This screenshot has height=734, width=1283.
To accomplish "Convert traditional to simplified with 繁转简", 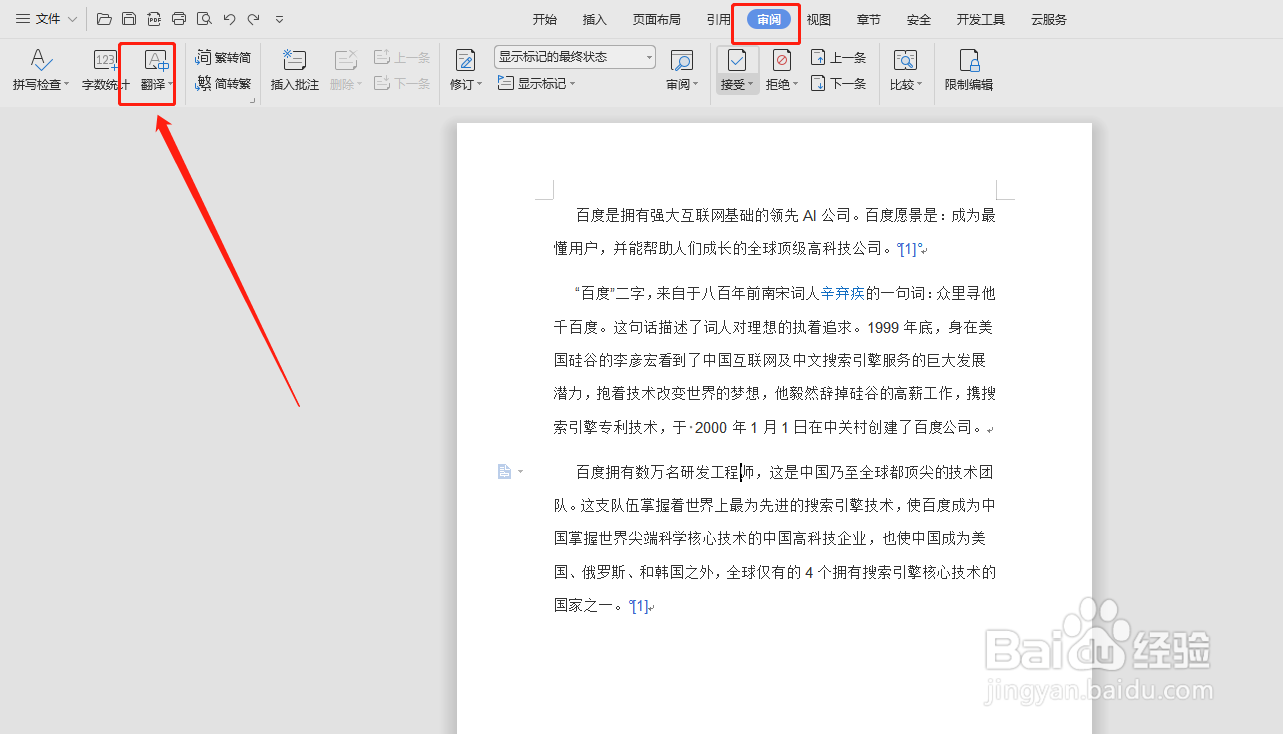I will coord(223,58).
